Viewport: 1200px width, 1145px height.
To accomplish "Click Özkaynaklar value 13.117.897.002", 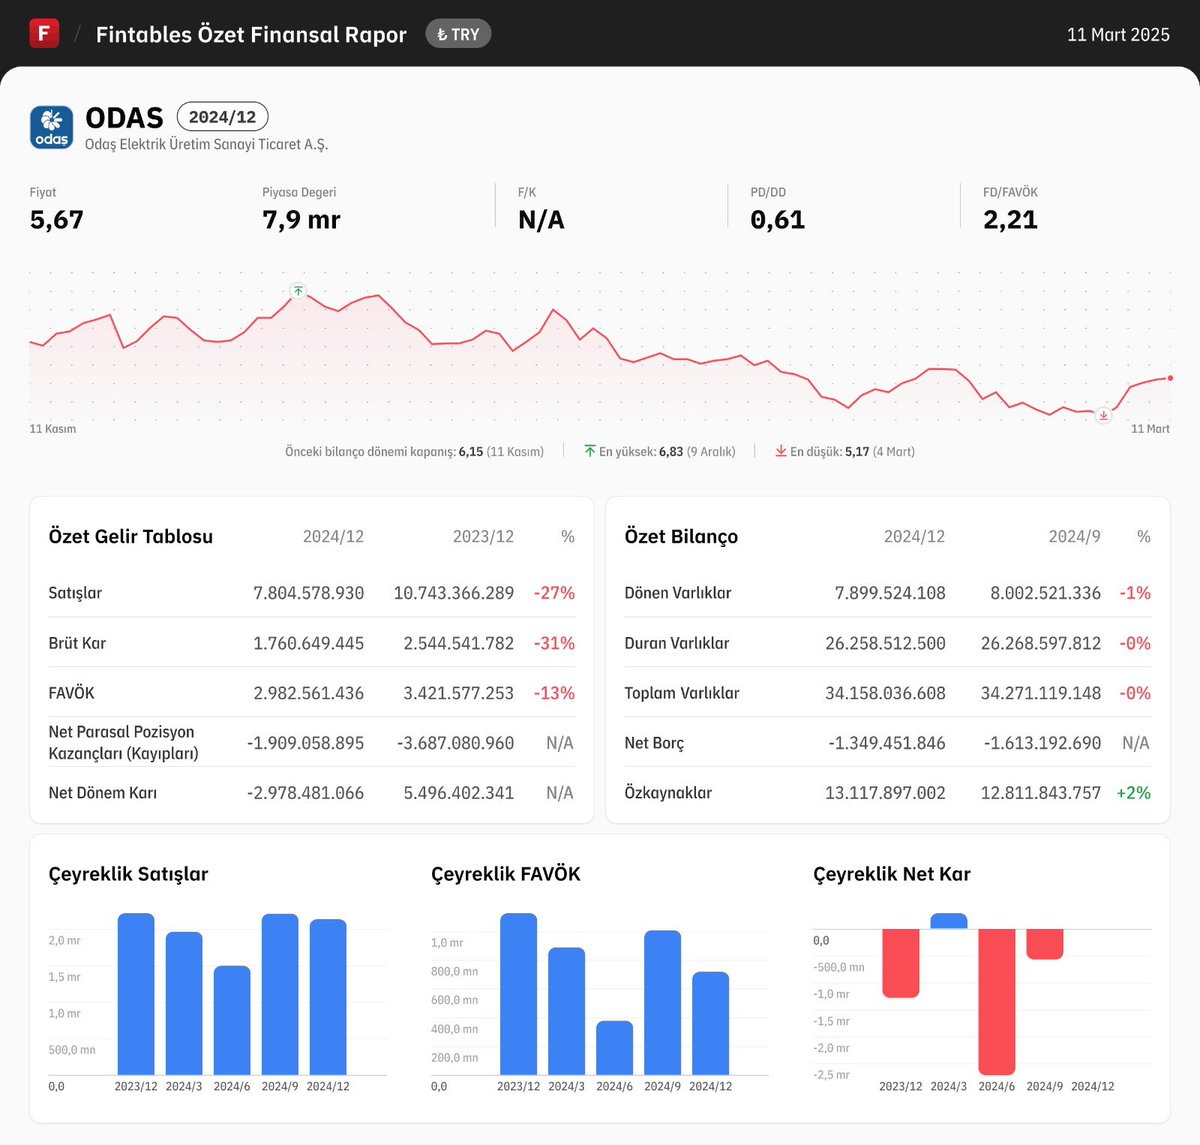I will tap(885, 793).
